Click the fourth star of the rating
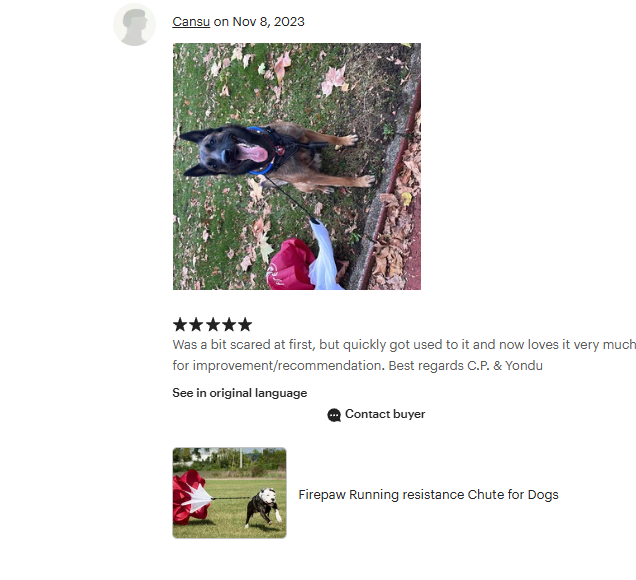 point(229,324)
